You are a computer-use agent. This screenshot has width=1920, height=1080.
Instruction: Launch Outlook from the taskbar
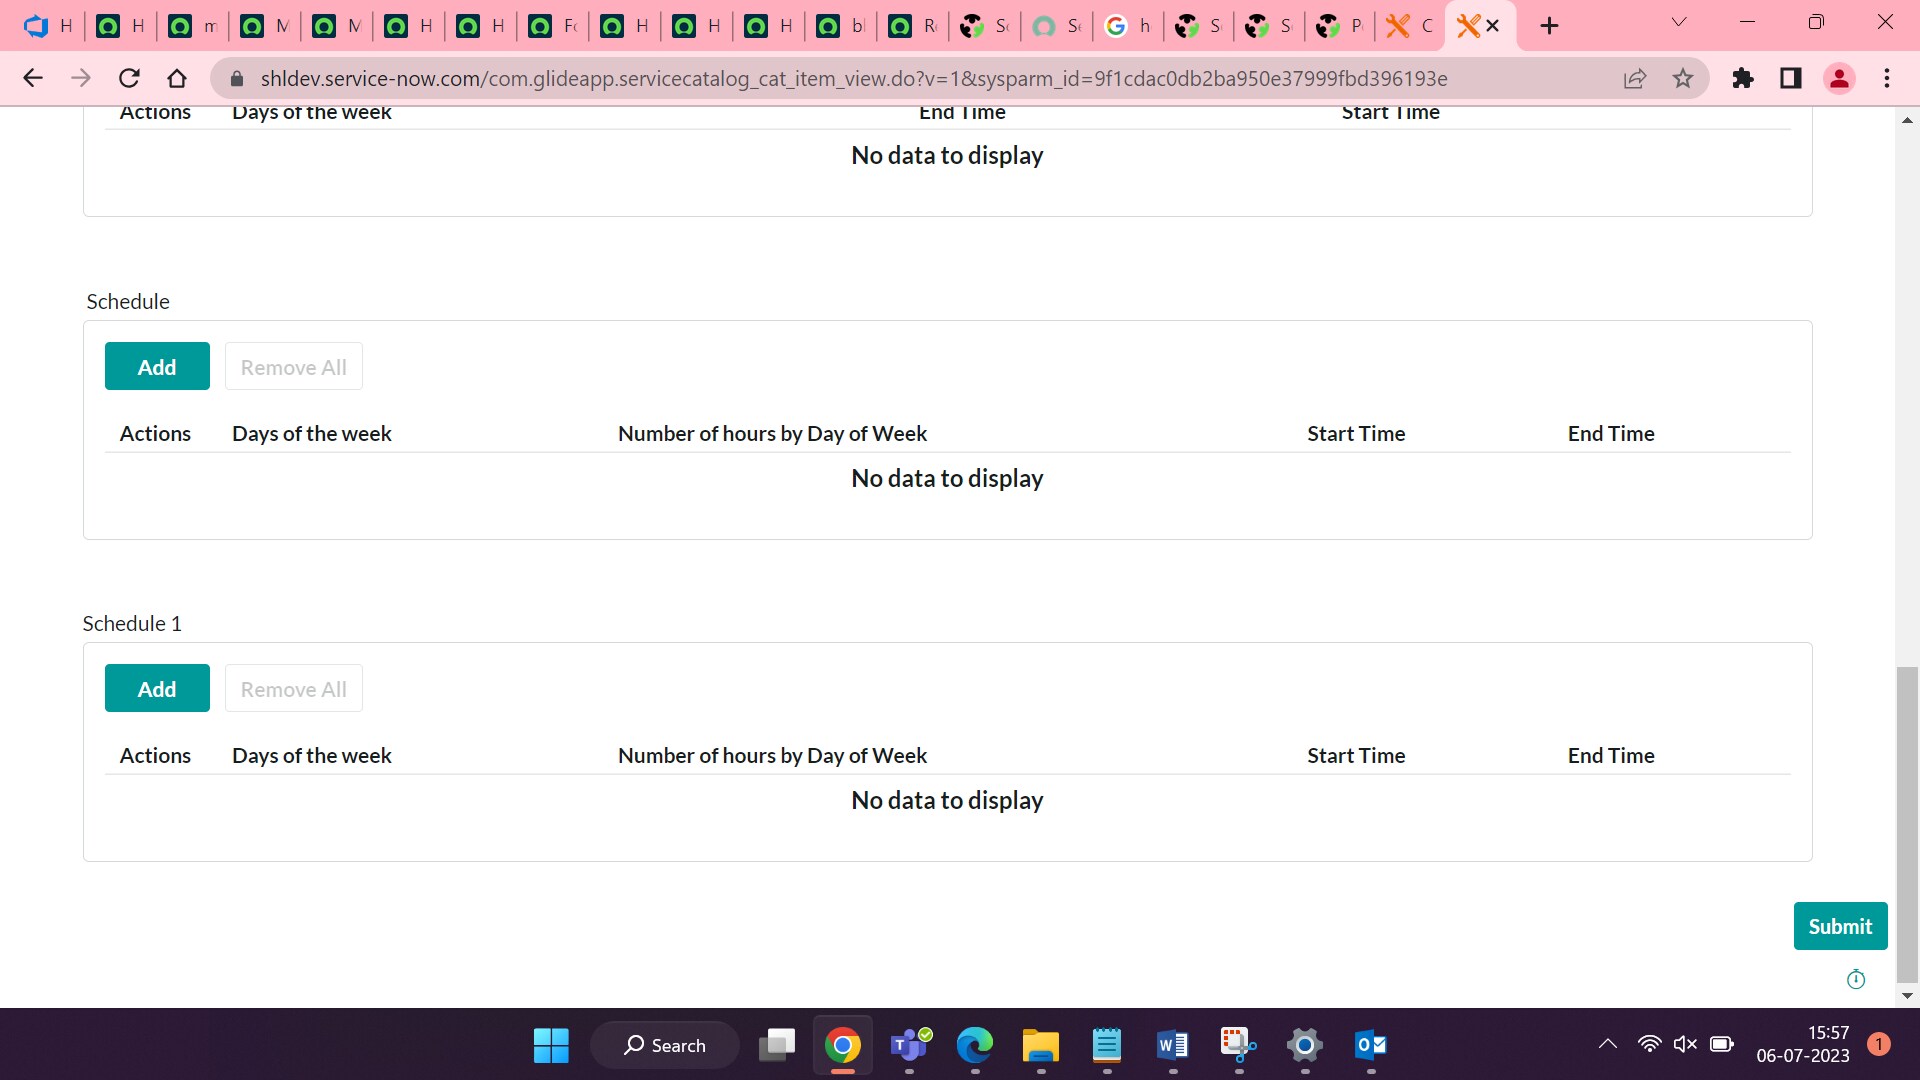[1370, 1045]
